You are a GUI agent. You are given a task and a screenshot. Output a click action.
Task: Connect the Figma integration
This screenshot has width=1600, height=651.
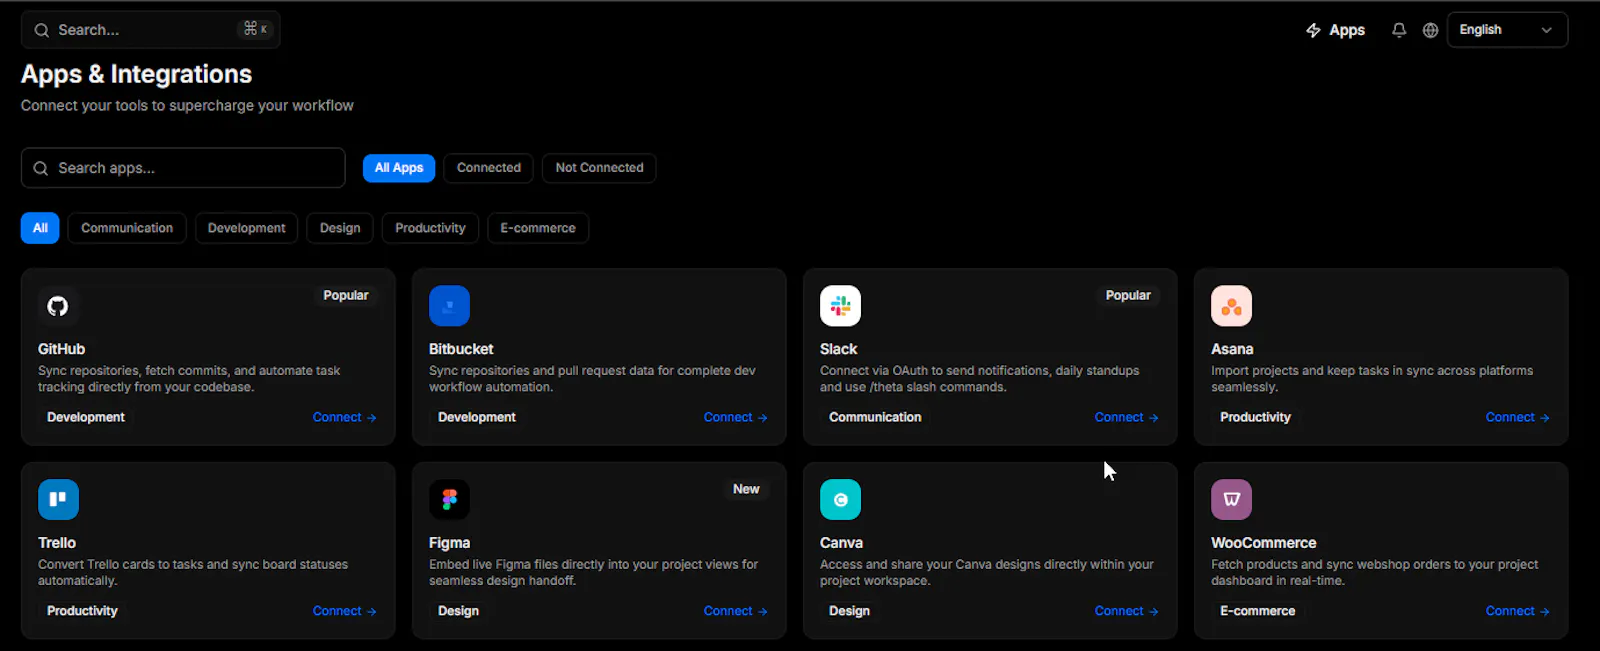[x=736, y=611]
